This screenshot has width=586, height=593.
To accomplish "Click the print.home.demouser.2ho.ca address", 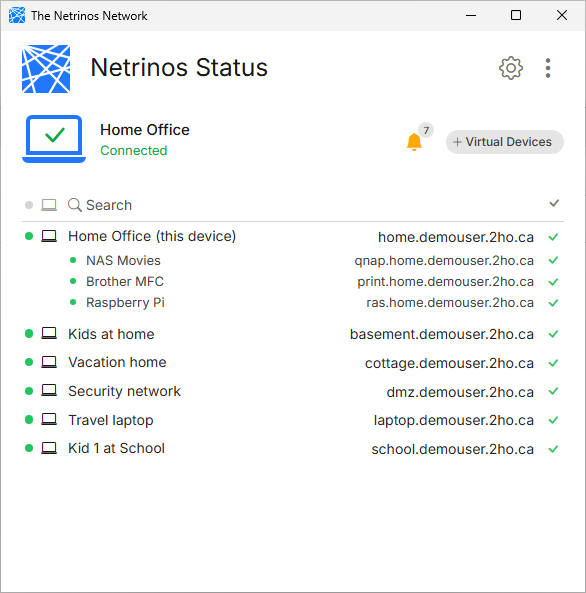I will tap(446, 282).
